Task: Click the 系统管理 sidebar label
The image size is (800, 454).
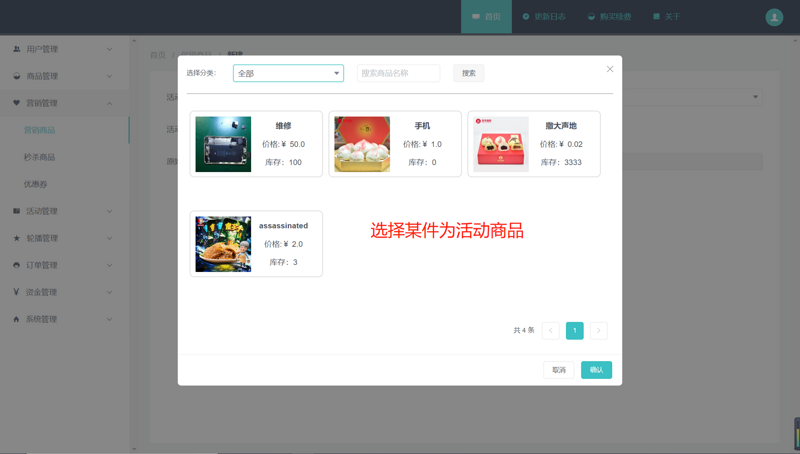Action: (41, 319)
